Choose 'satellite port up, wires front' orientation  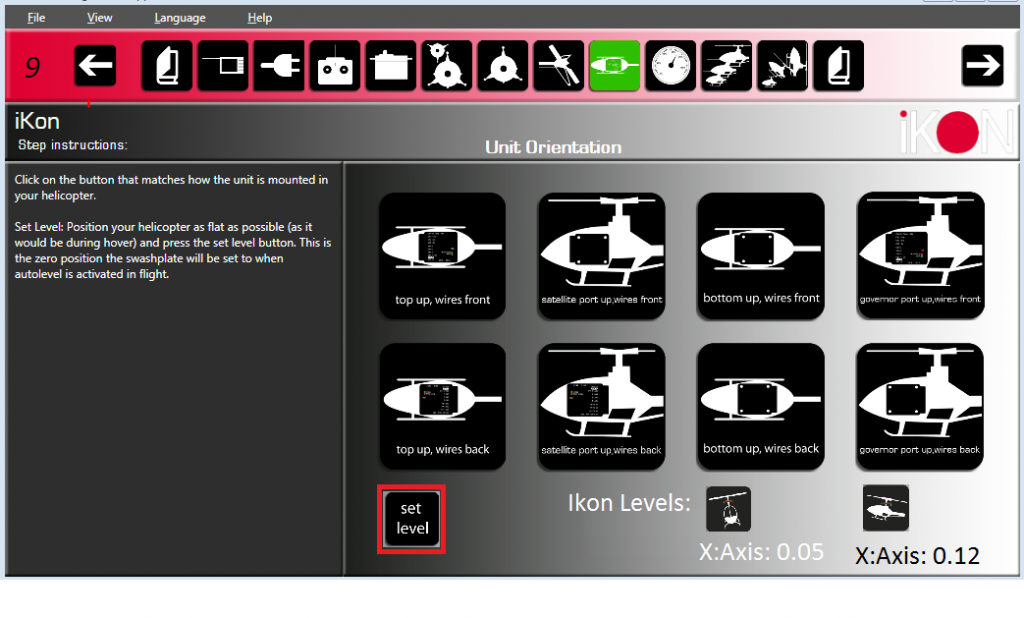point(601,255)
